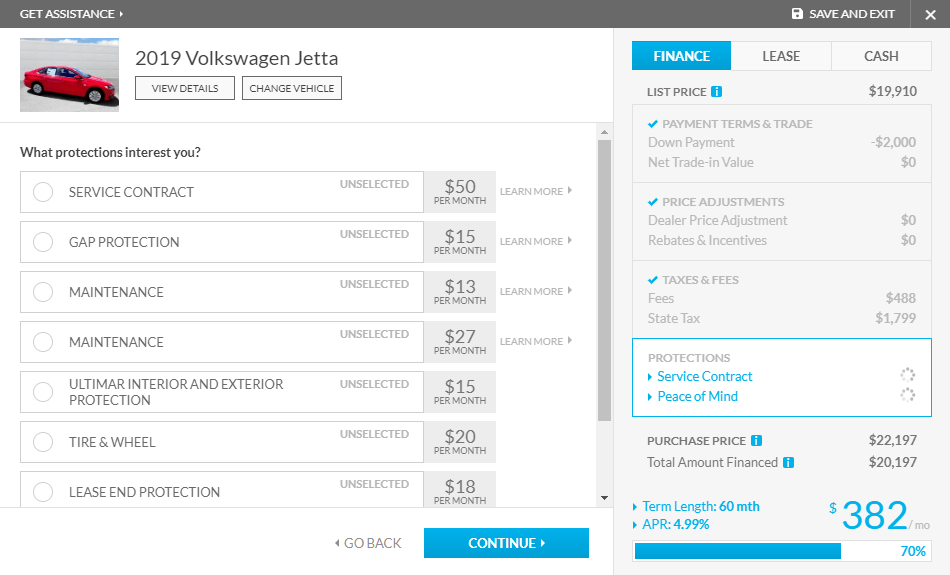Click the 2019 Volkswagen Jetta title
This screenshot has width=950, height=575.
(237, 58)
